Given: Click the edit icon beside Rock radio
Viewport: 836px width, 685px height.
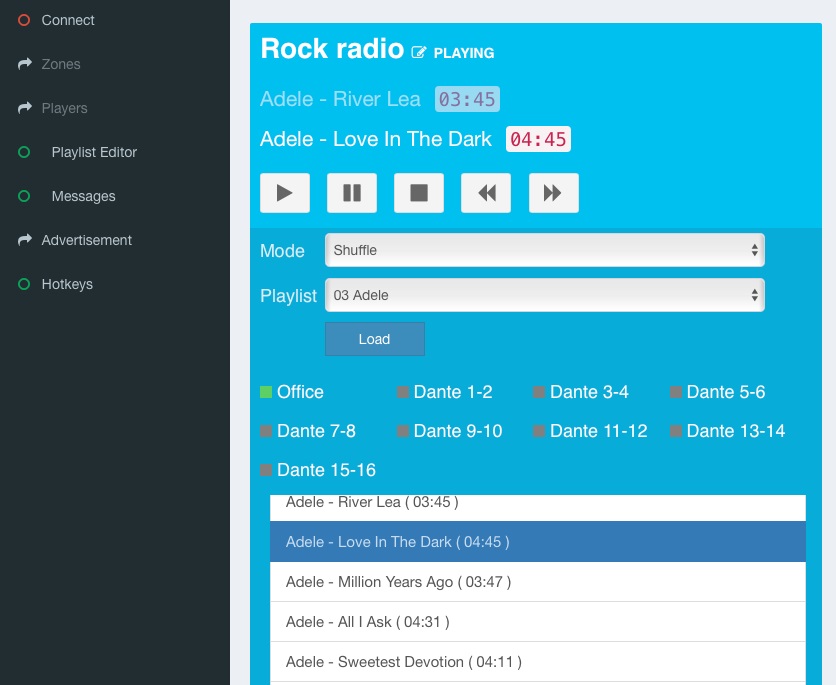Looking at the screenshot, I should click(418, 52).
